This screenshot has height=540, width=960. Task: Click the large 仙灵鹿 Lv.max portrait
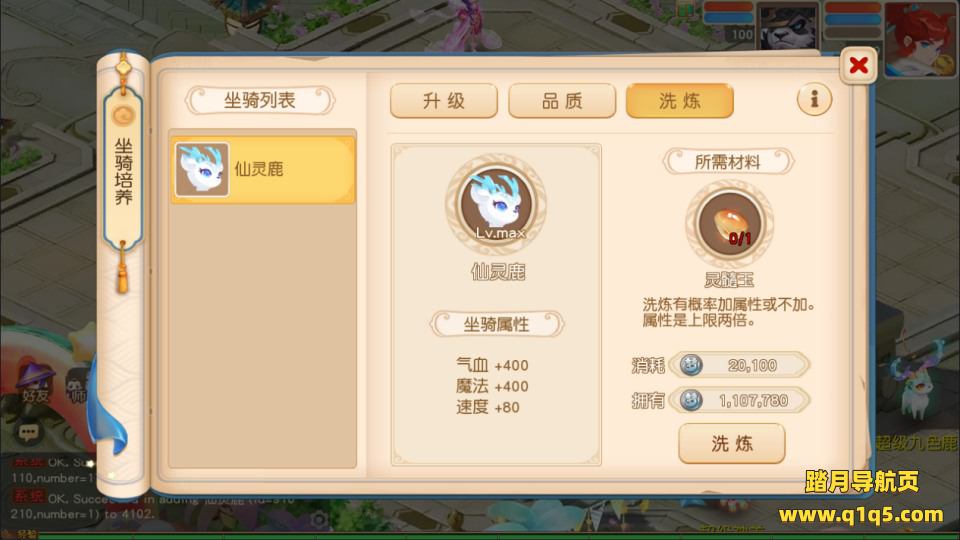point(497,204)
